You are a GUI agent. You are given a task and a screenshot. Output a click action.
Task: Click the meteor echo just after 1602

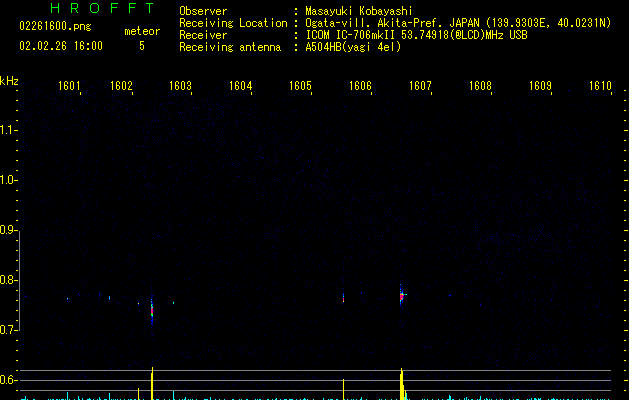152,310
